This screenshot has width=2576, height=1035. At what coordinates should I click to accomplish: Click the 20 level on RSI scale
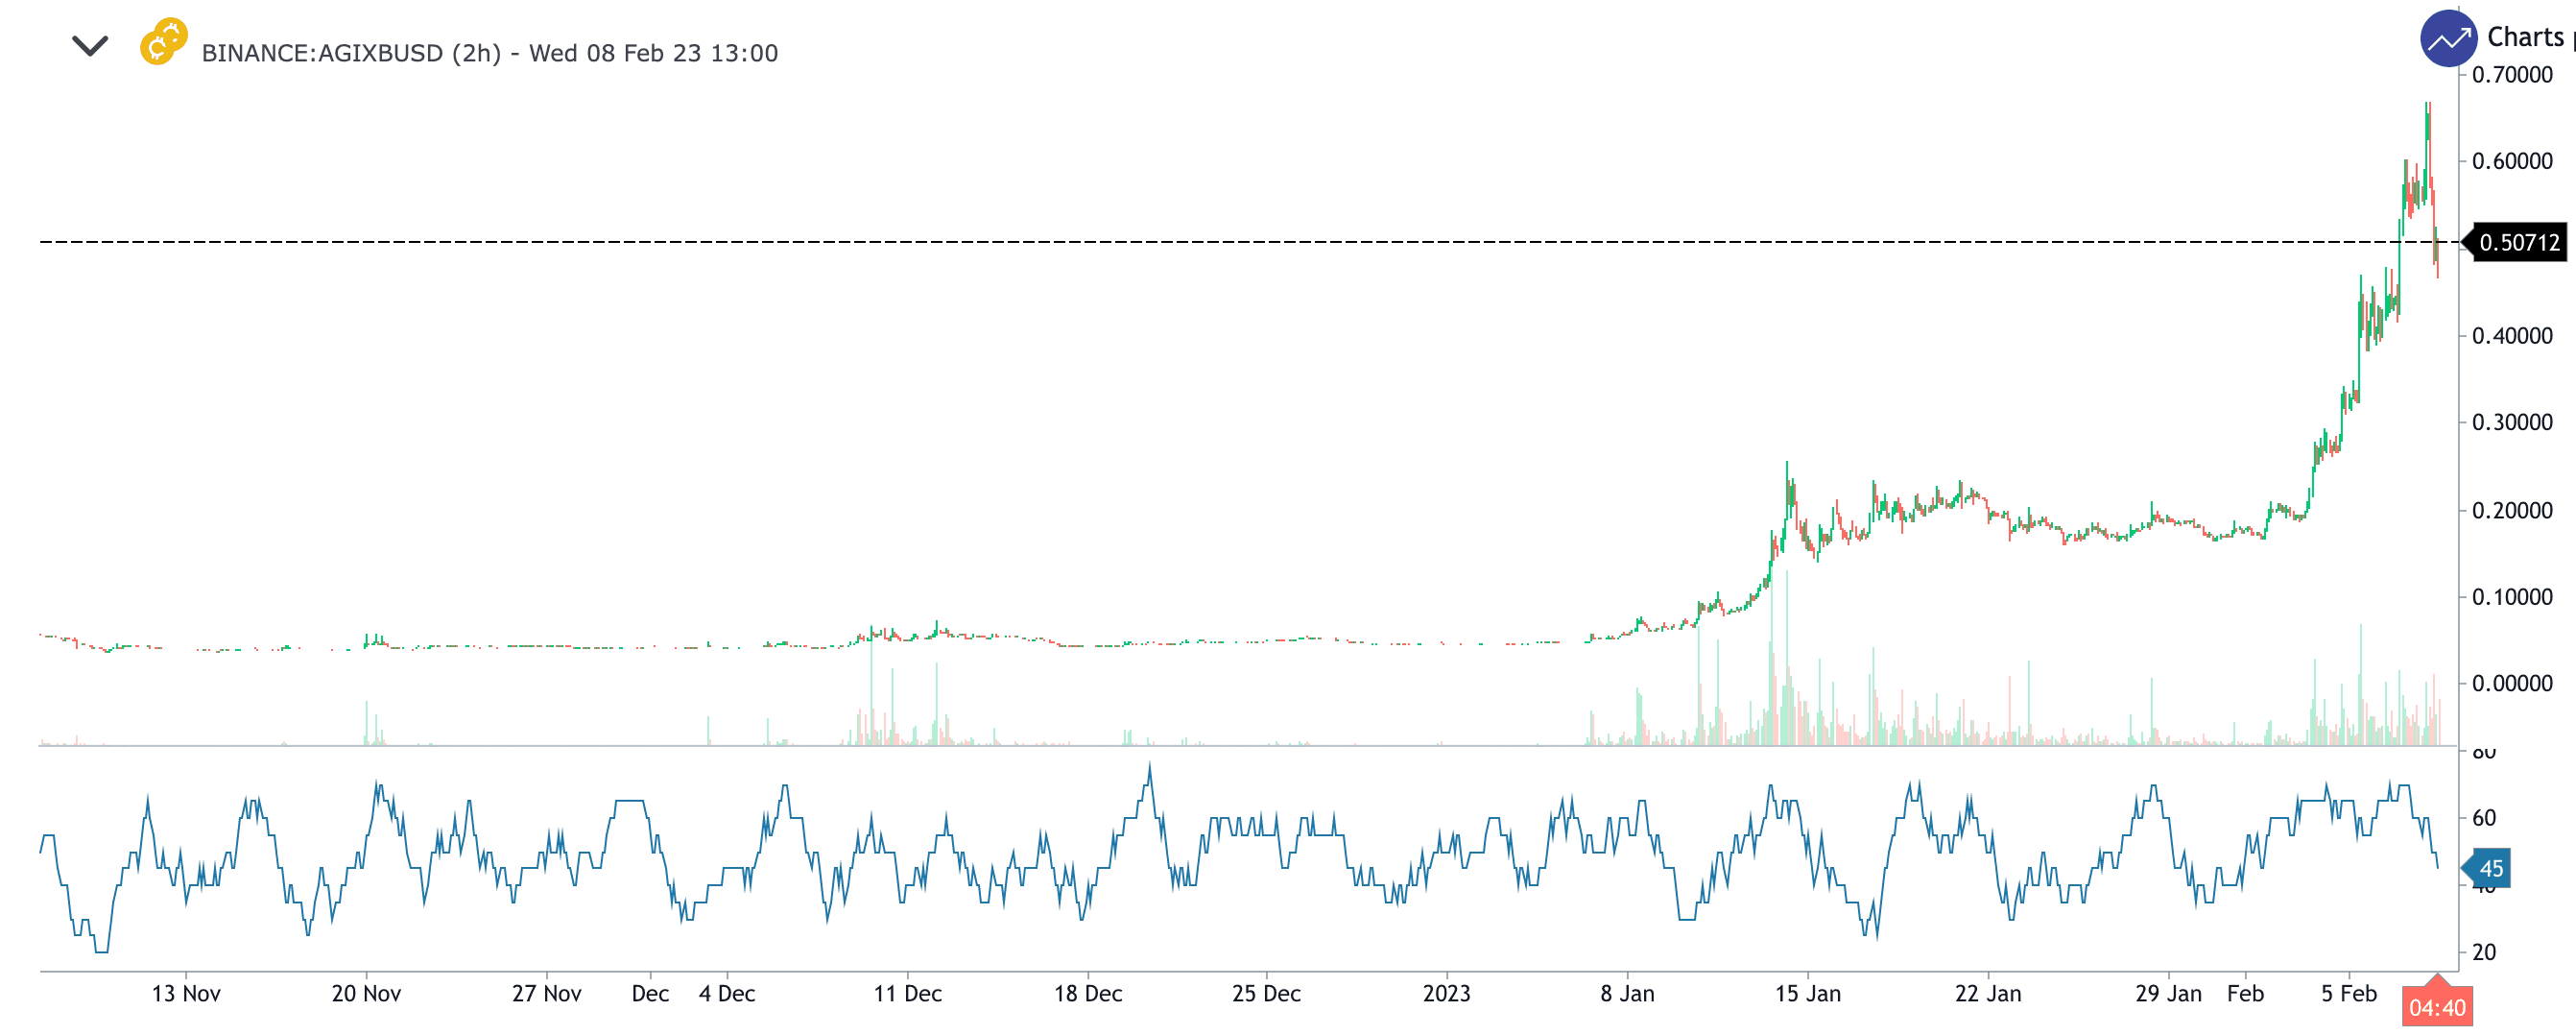click(2484, 952)
